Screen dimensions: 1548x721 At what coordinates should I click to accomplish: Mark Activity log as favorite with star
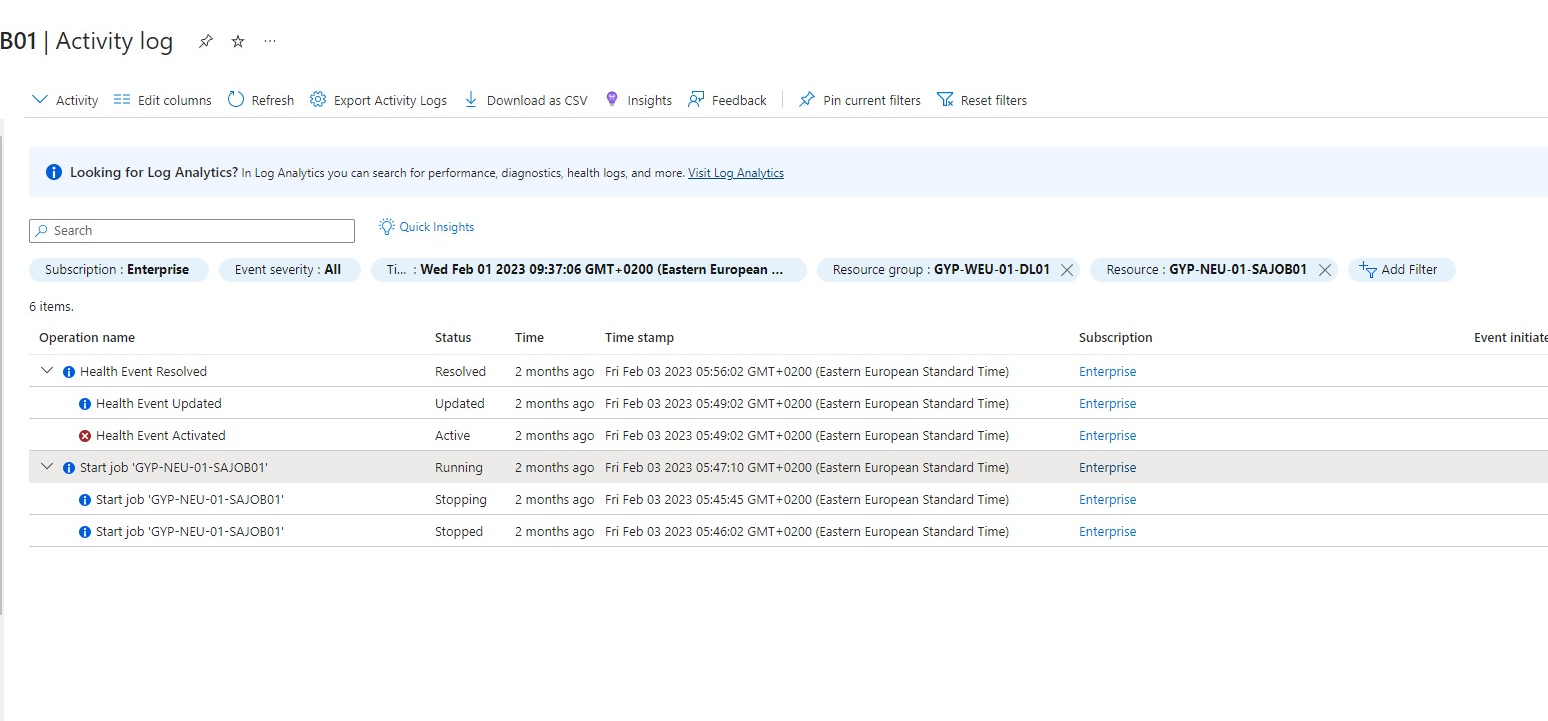tap(237, 42)
